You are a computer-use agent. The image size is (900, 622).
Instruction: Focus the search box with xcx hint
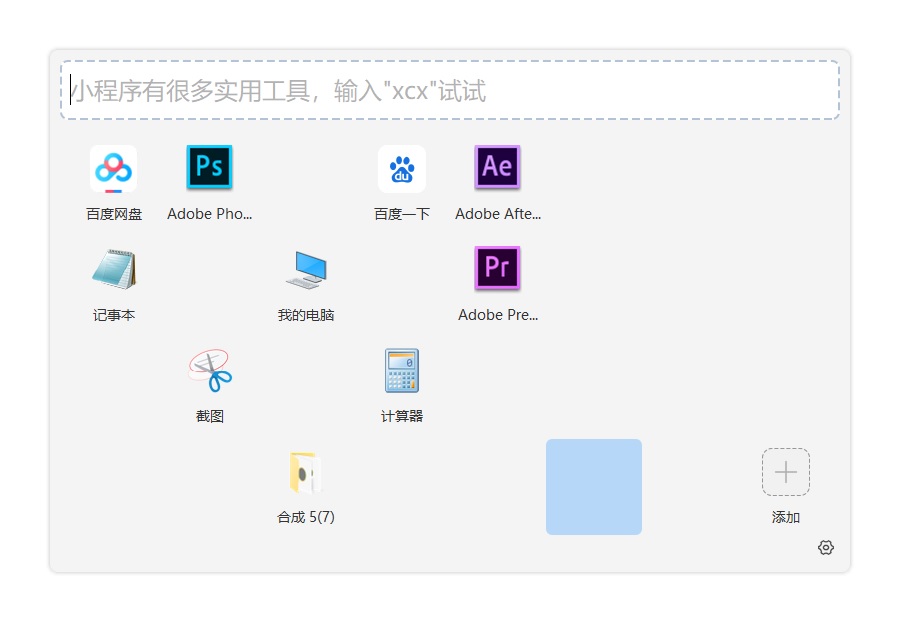point(450,90)
